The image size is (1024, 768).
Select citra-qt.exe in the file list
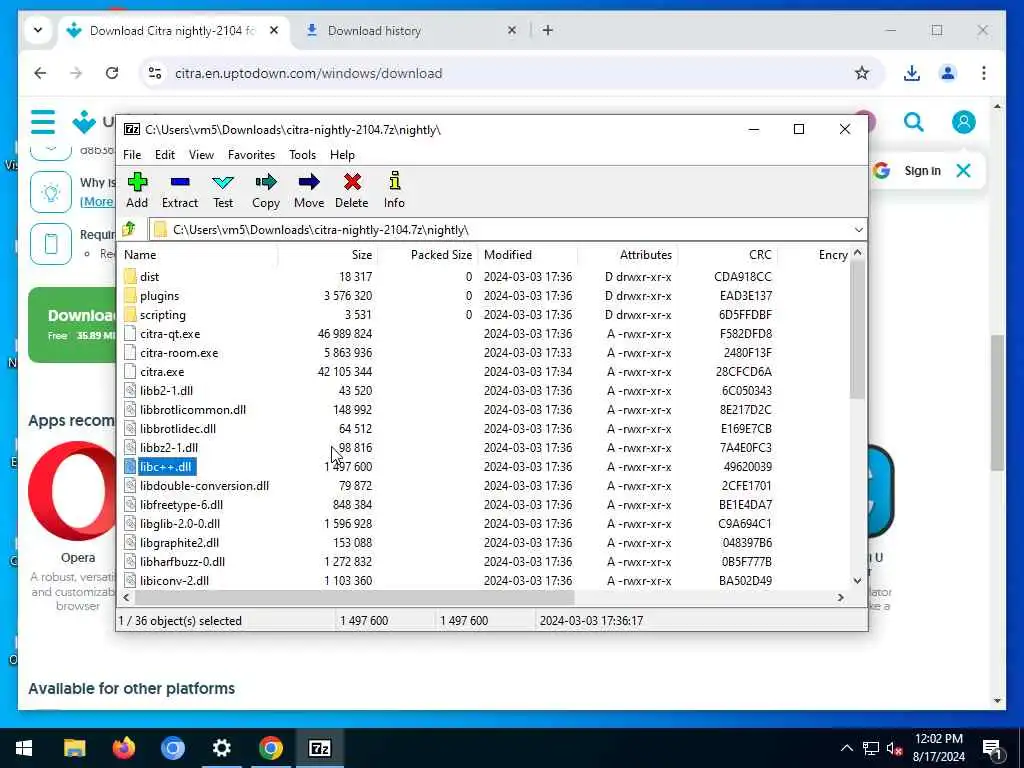170,334
